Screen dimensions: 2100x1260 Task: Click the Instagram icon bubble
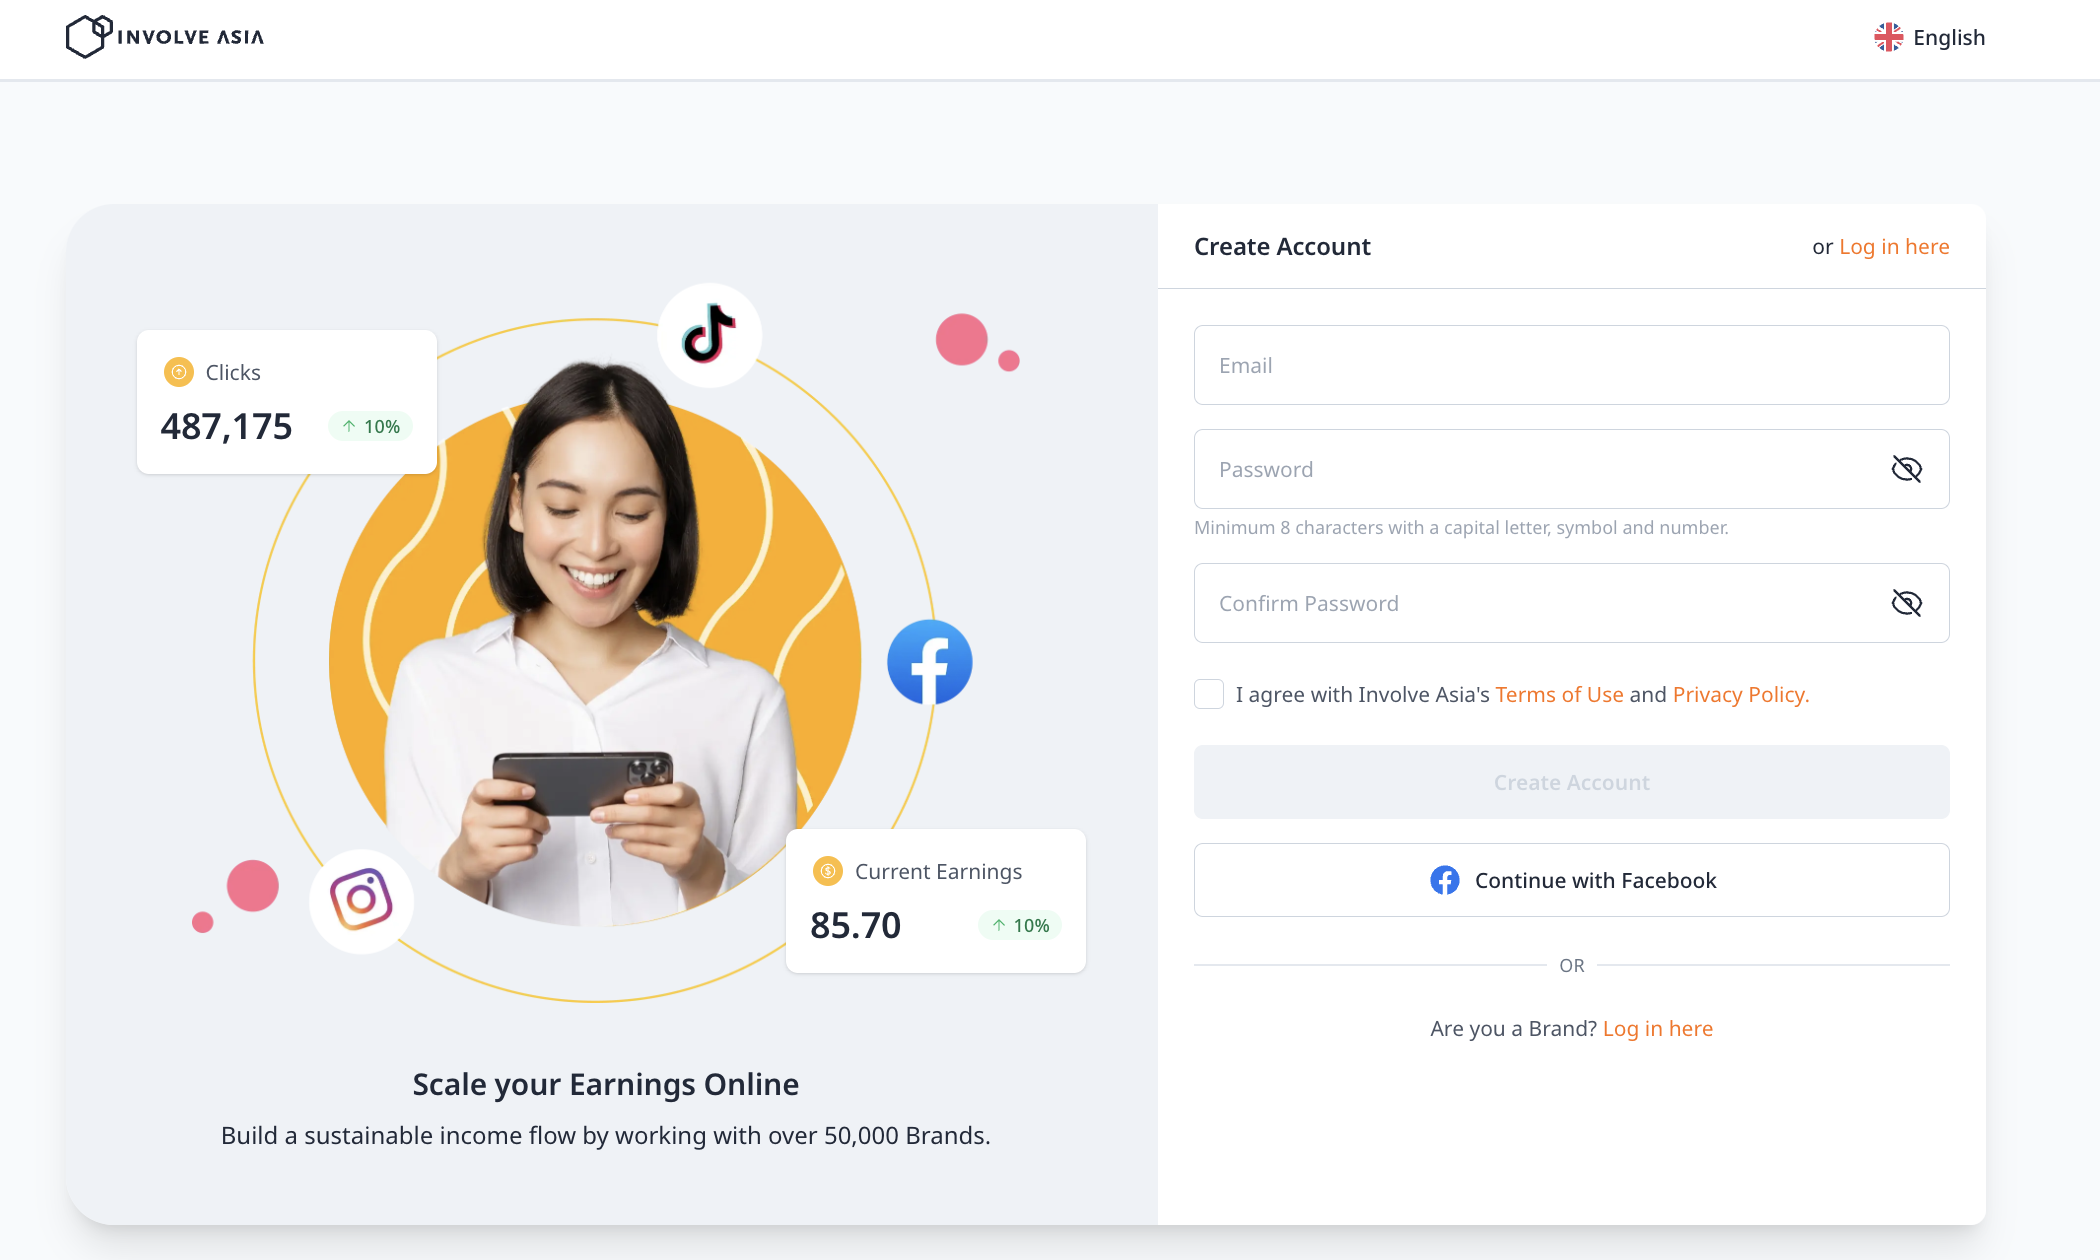pos(361,900)
